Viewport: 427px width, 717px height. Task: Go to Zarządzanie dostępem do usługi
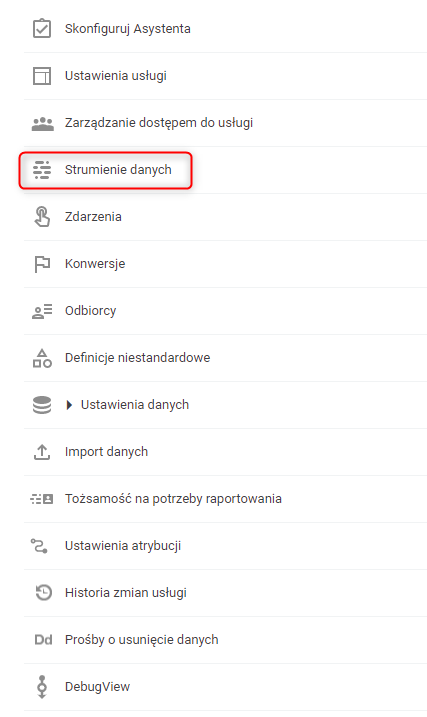click(159, 123)
